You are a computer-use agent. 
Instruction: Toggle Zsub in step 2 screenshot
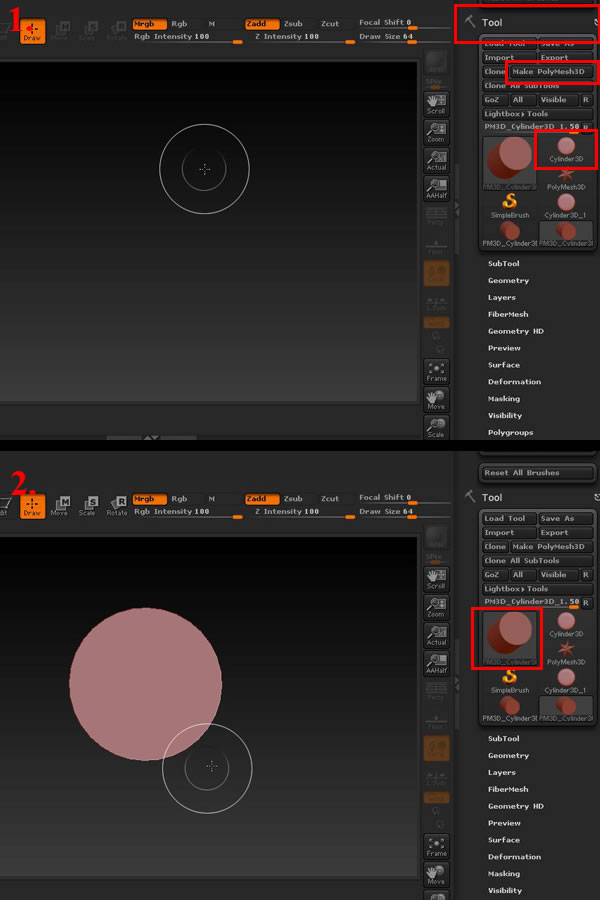293,499
